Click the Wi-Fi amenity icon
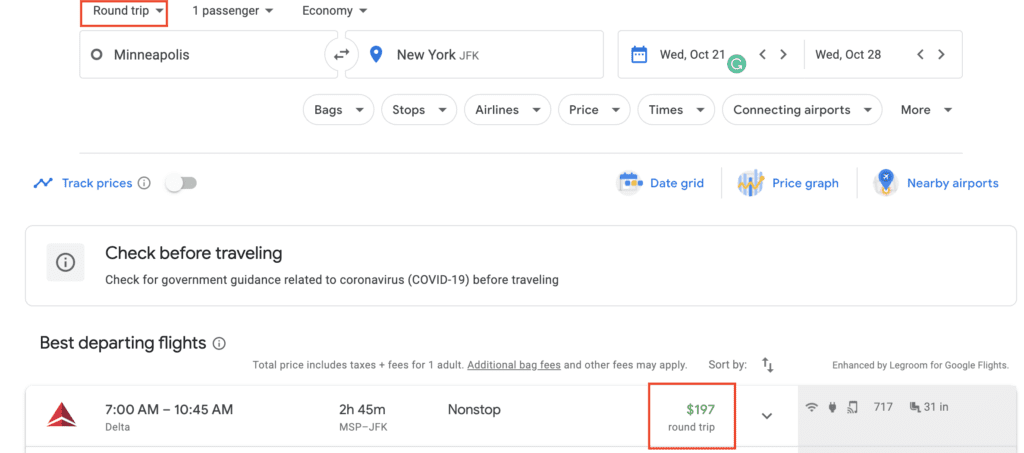The image size is (1024, 453). (812, 407)
